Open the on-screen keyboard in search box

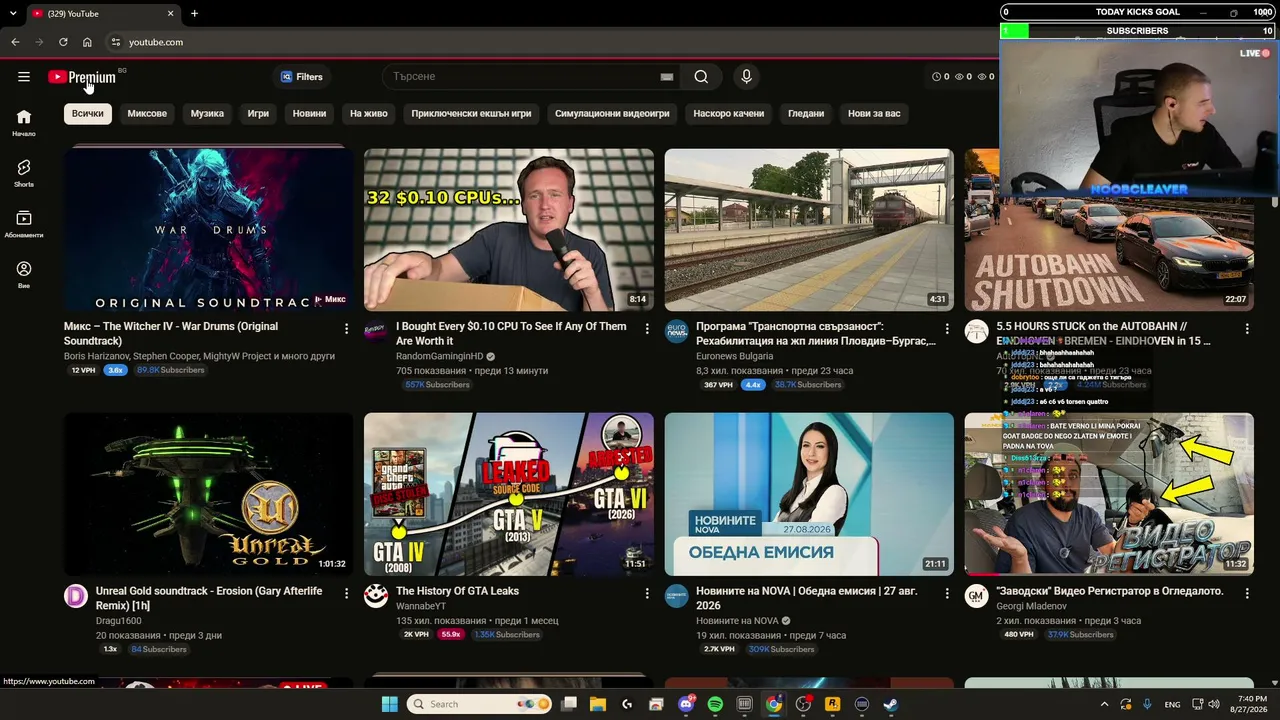pos(667,77)
